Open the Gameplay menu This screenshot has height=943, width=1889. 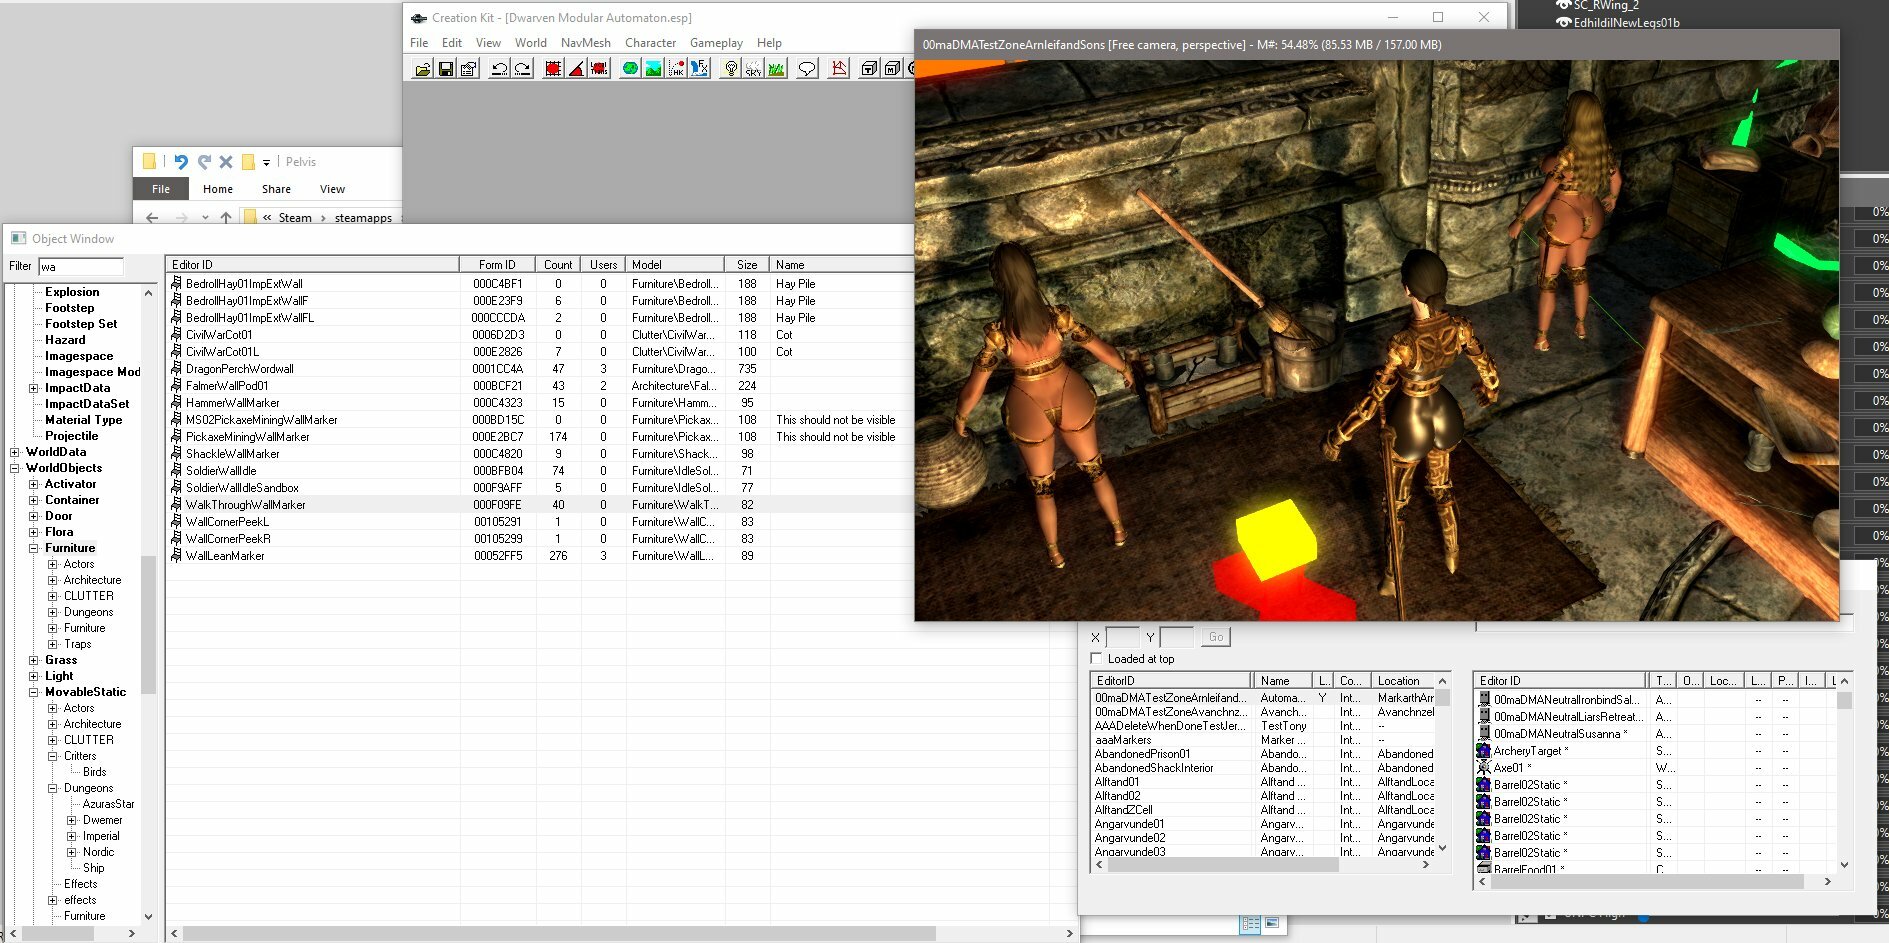(716, 43)
